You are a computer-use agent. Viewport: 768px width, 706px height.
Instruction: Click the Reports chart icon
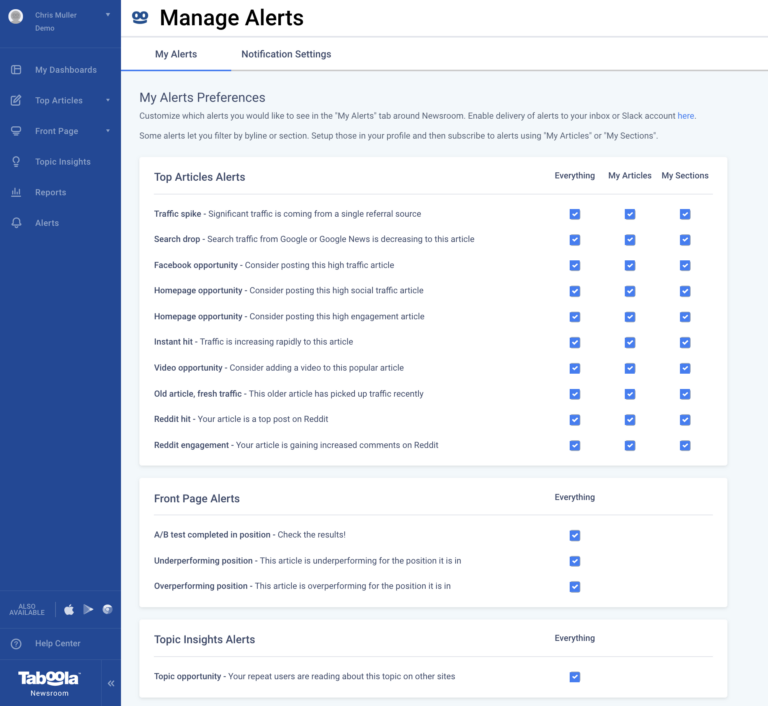16,192
